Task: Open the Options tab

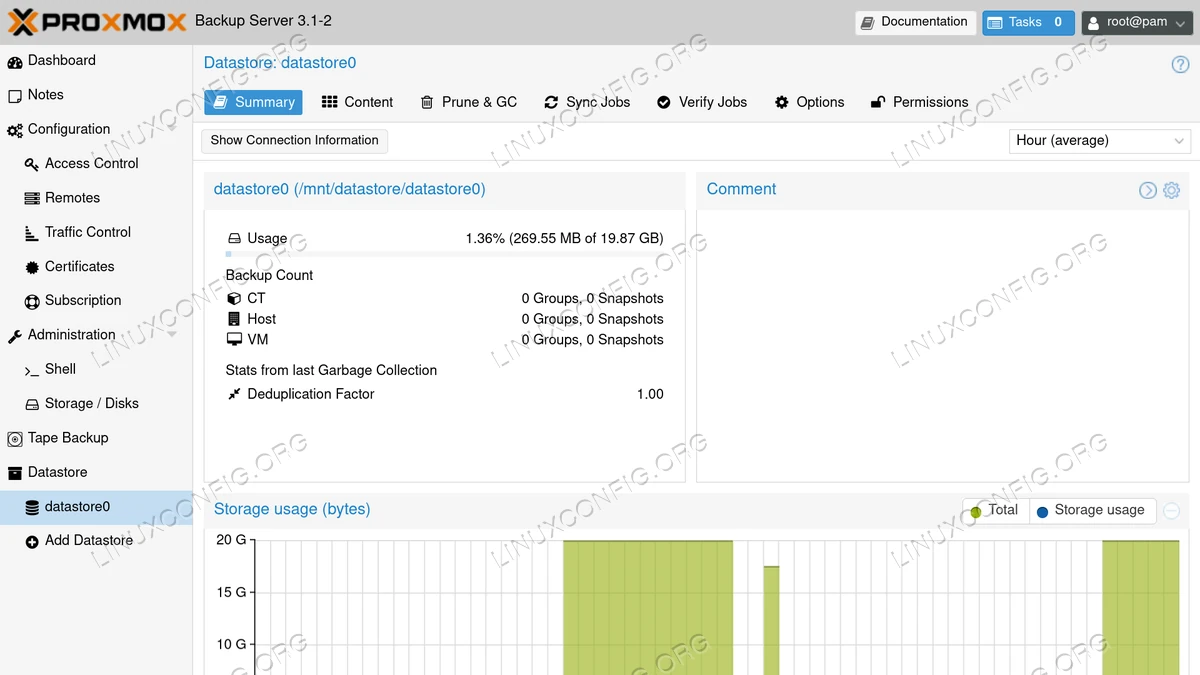Action: [810, 102]
